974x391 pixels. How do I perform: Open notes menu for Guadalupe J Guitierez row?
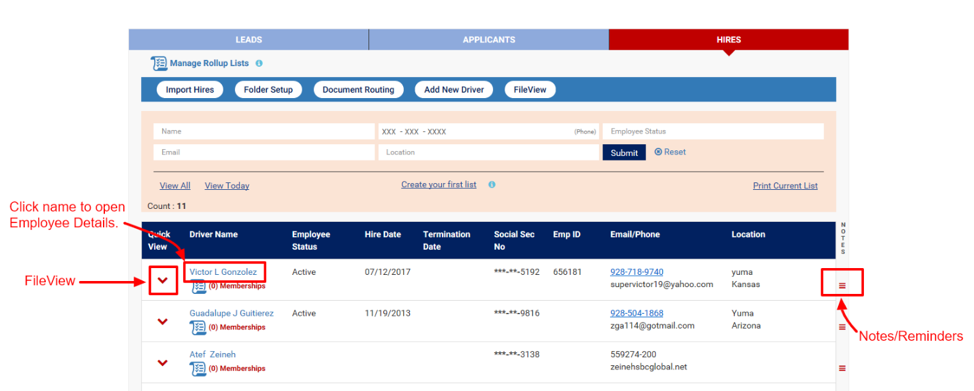842,327
